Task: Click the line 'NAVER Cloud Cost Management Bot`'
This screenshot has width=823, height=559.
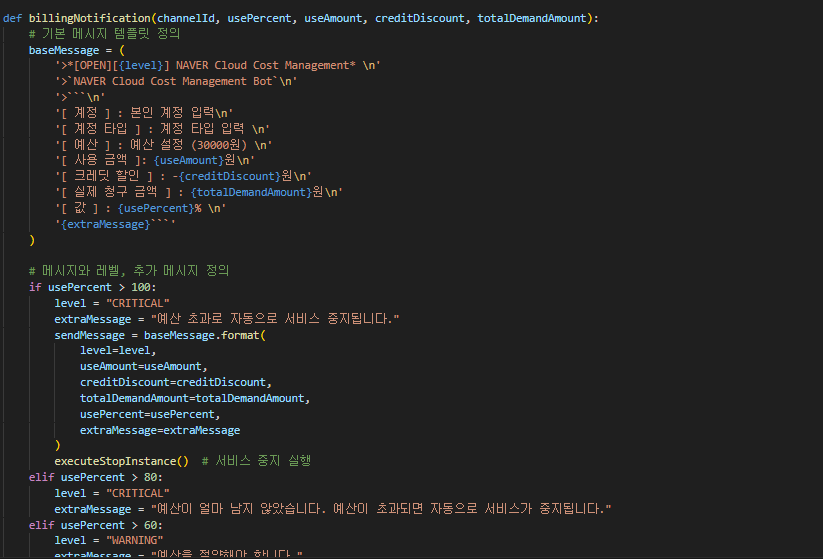Action: point(176,81)
